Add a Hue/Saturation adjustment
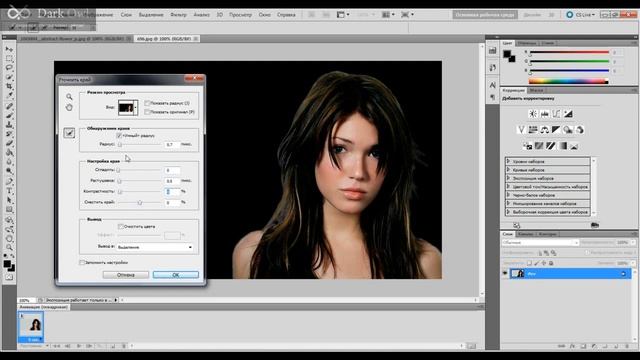The width and height of the screenshot is (640, 360). pos(533,130)
